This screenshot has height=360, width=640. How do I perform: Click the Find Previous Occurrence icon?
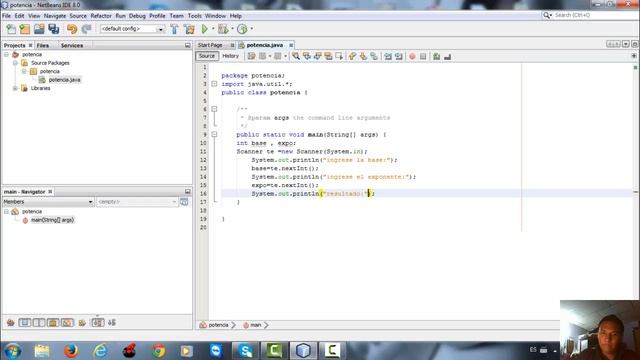pos(307,56)
